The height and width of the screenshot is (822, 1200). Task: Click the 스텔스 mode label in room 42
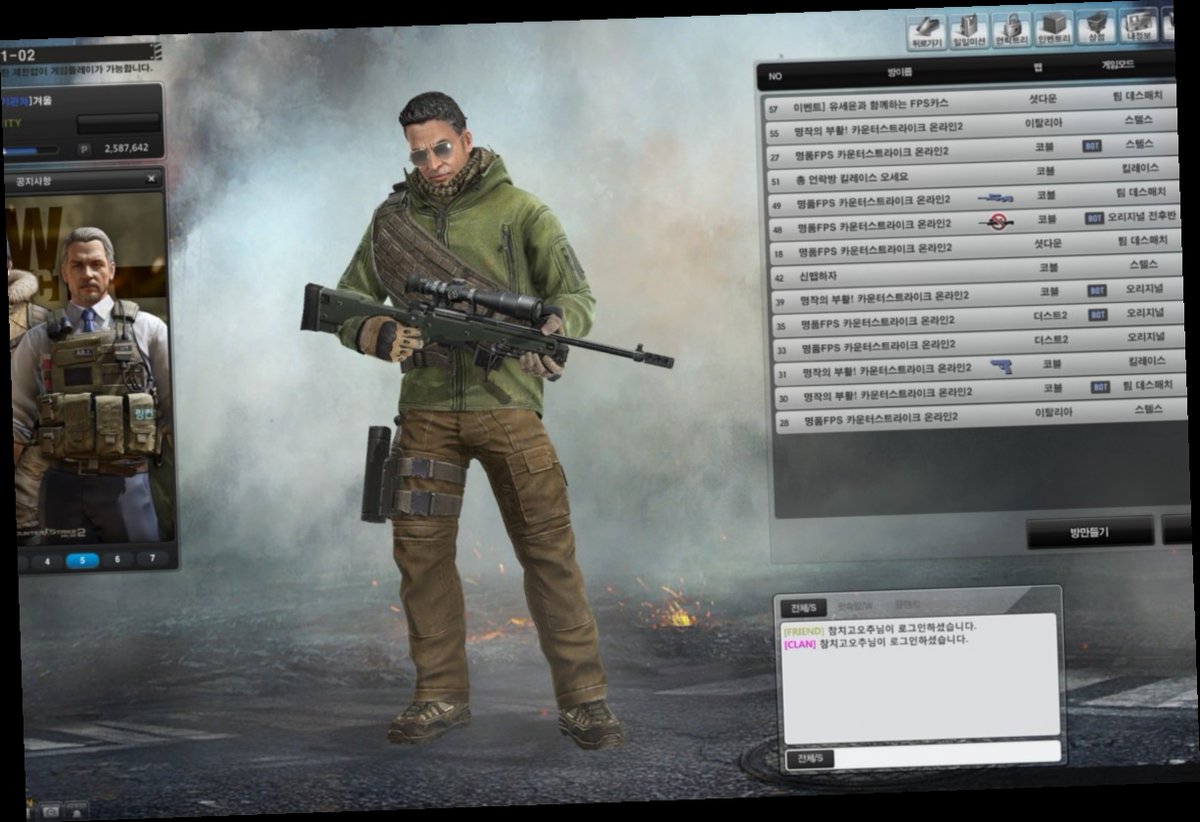(x=1142, y=265)
